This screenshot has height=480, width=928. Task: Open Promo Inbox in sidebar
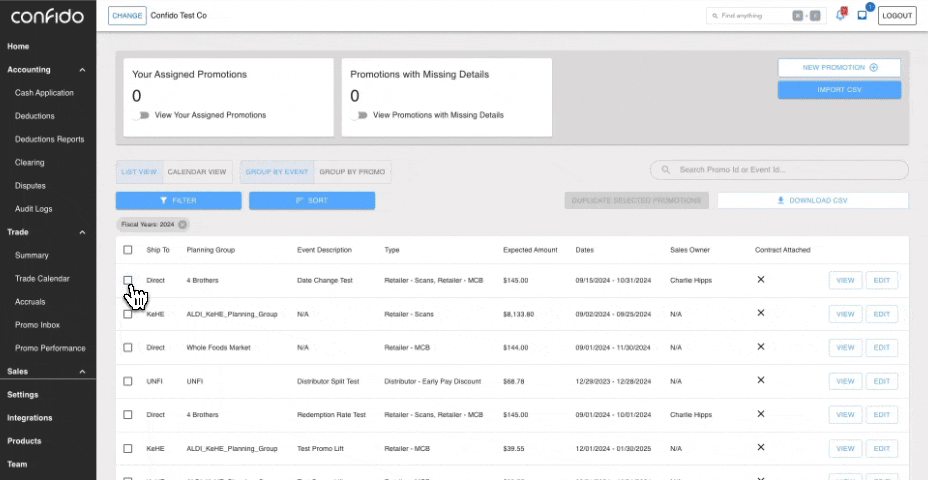pos(37,325)
